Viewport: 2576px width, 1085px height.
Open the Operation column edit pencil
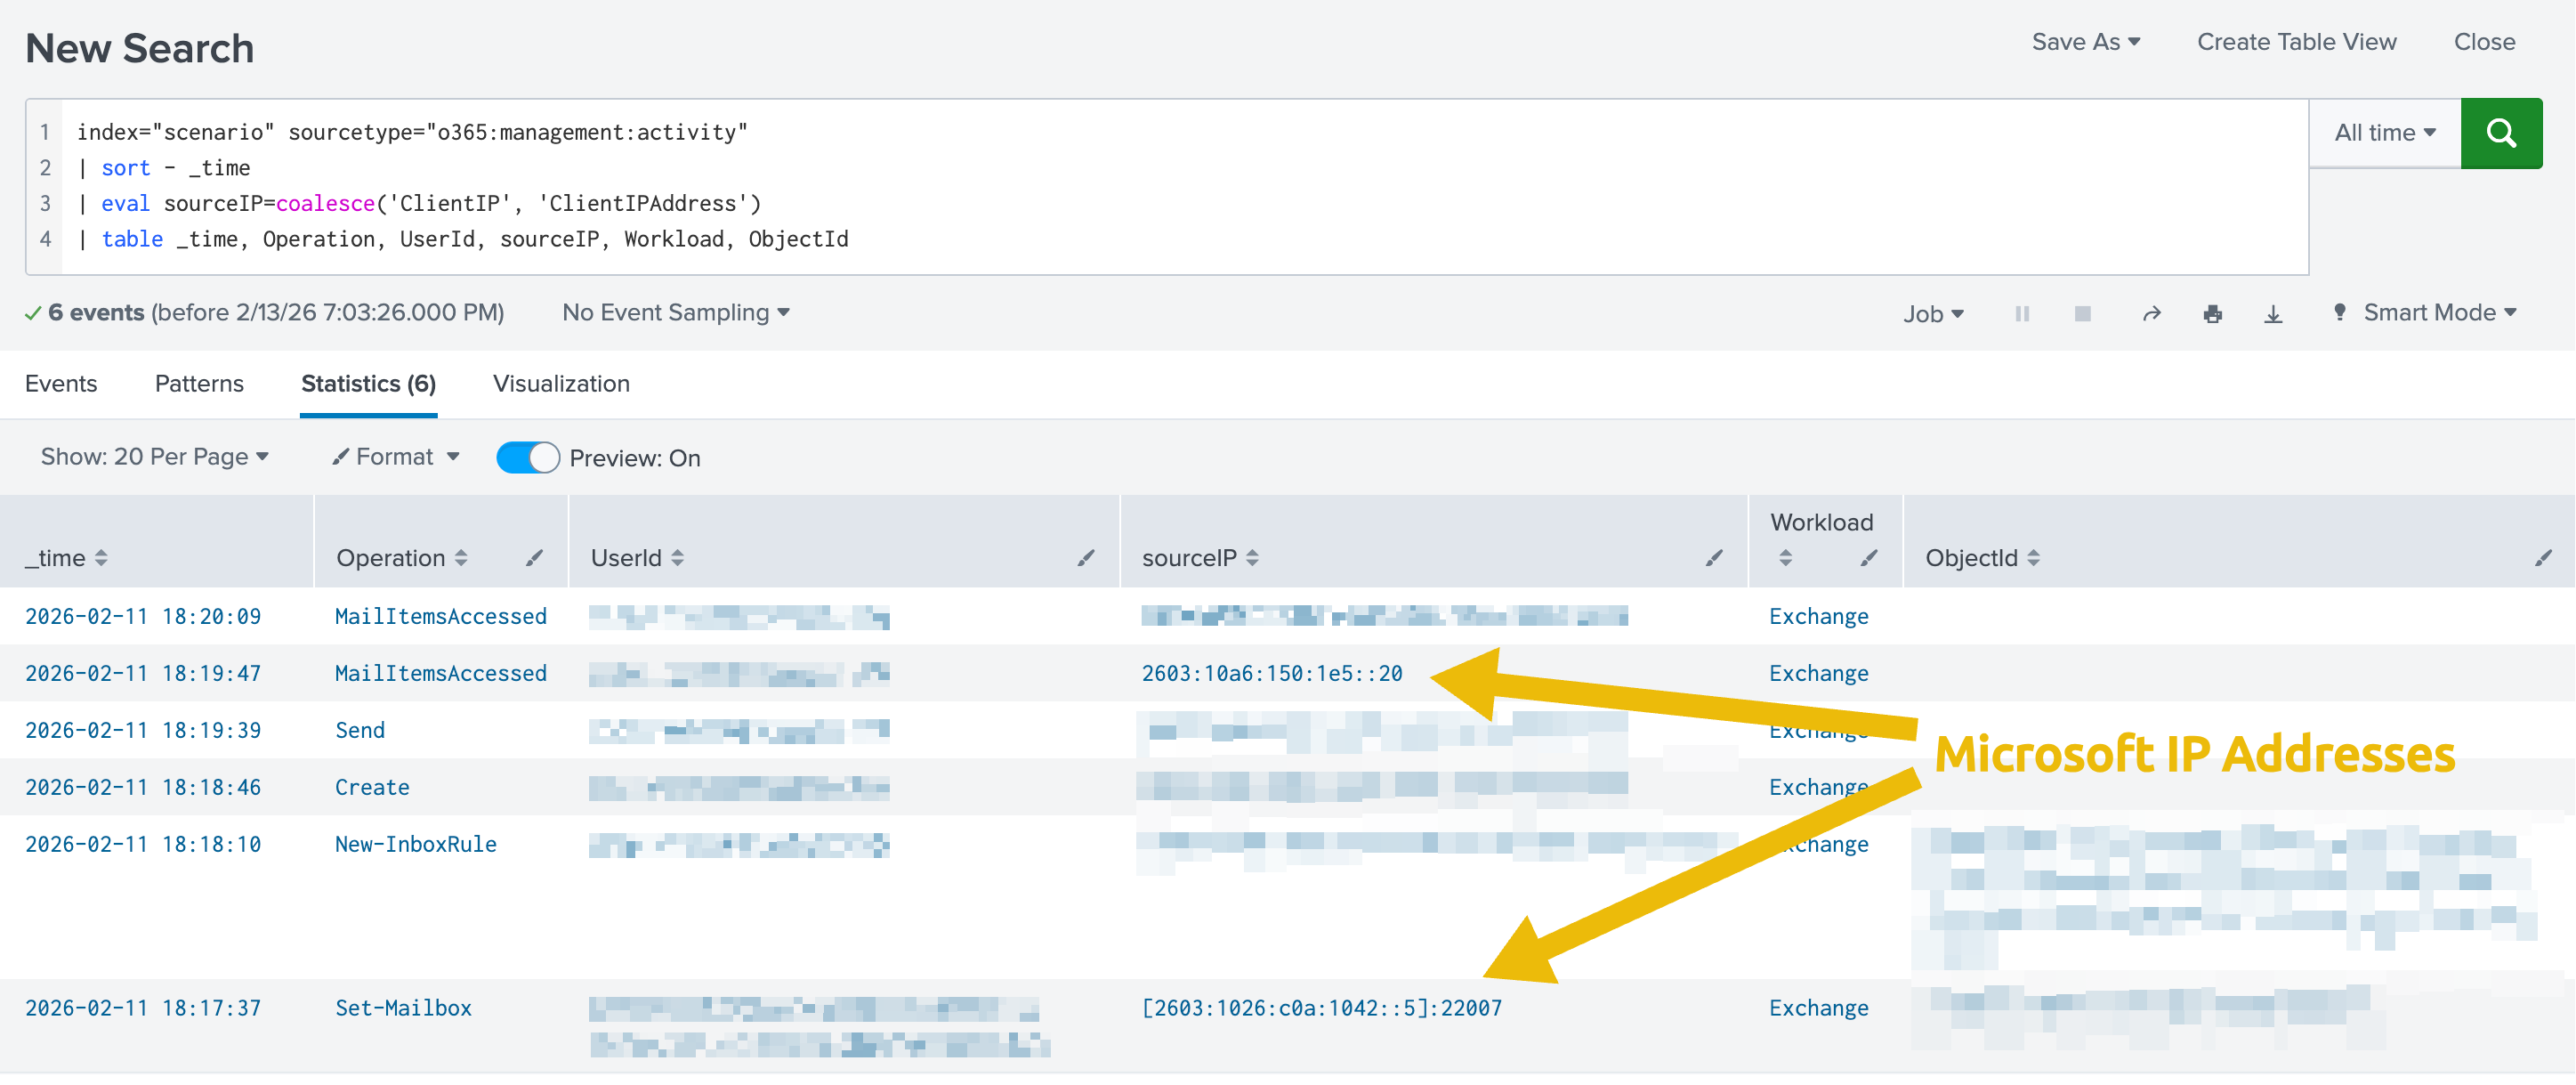pos(535,559)
